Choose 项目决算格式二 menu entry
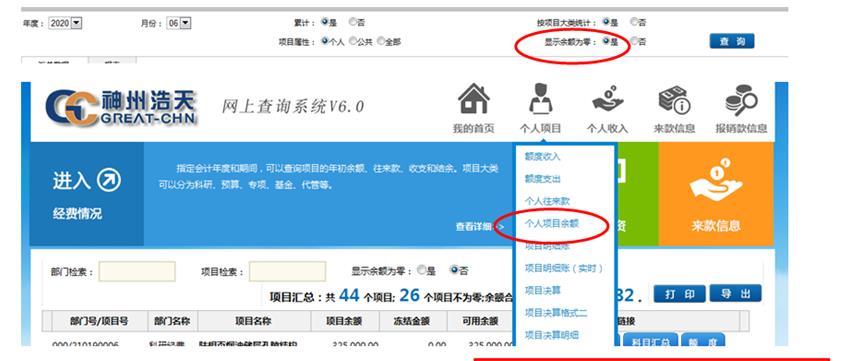843x361 pixels. pos(556,313)
